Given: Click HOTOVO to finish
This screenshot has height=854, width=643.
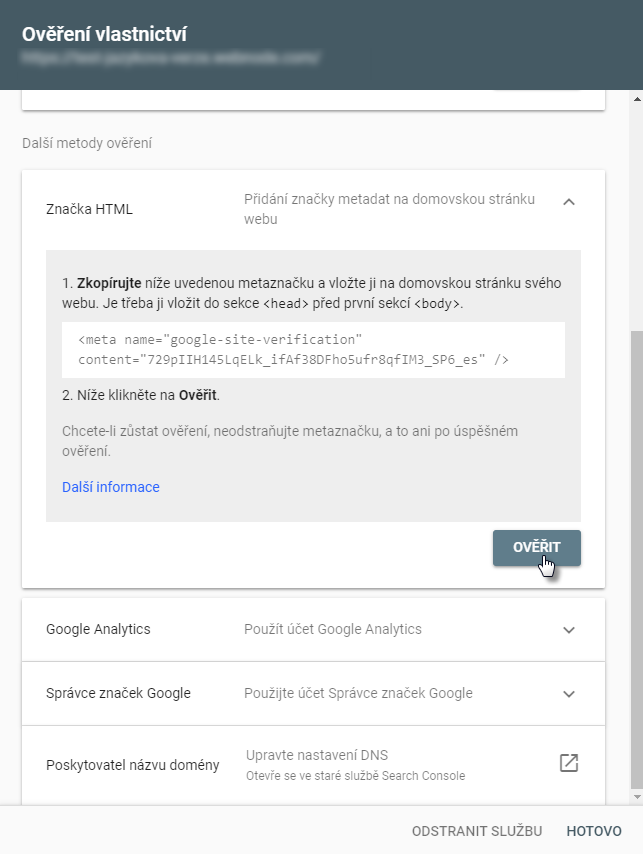Looking at the screenshot, I should (x=594, y=831).
